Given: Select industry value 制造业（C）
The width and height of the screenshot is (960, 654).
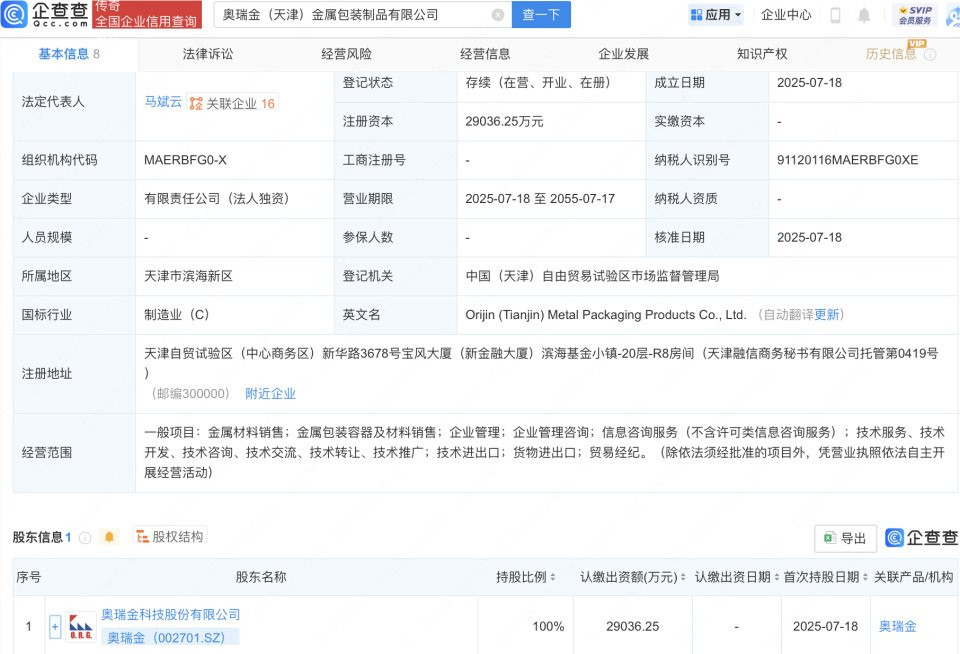Looking at the screenshot, I should (176, 315).
